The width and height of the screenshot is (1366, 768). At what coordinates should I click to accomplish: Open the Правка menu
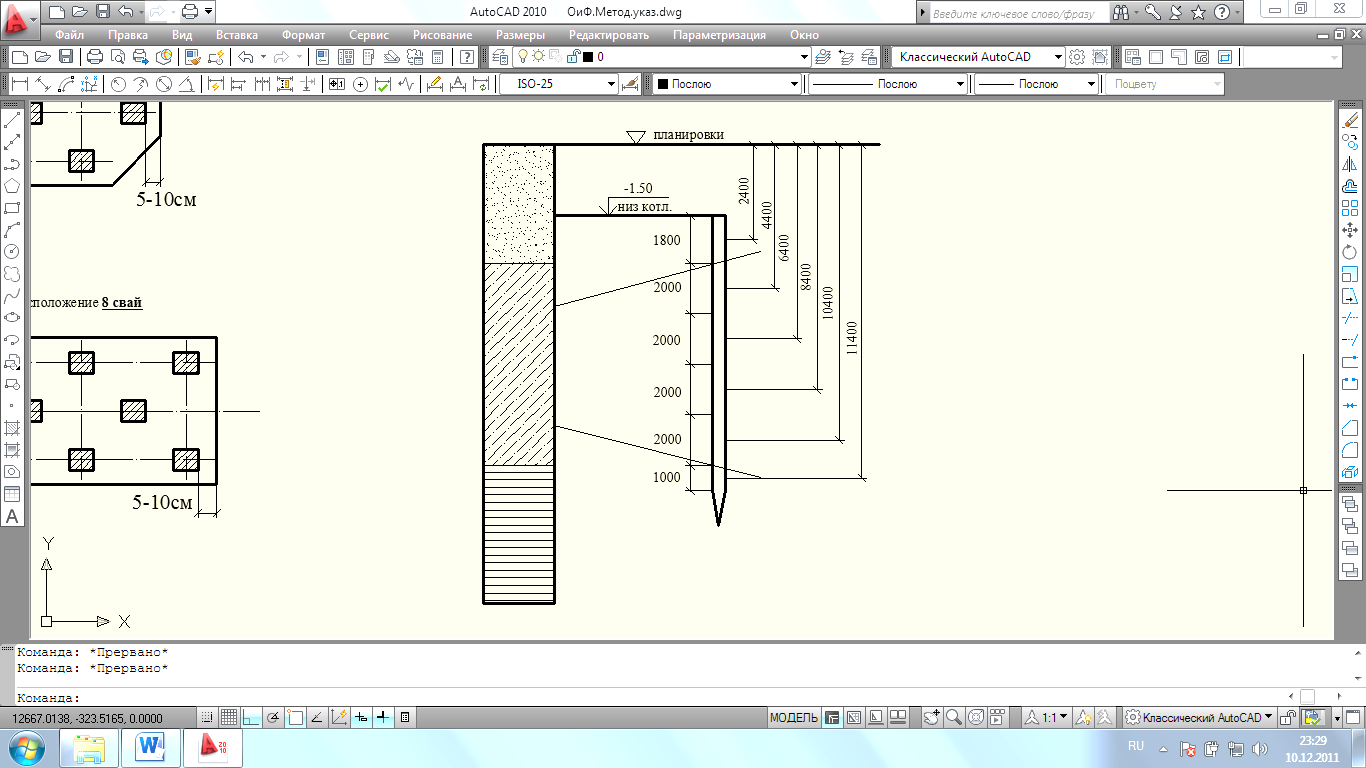(127, 34)
